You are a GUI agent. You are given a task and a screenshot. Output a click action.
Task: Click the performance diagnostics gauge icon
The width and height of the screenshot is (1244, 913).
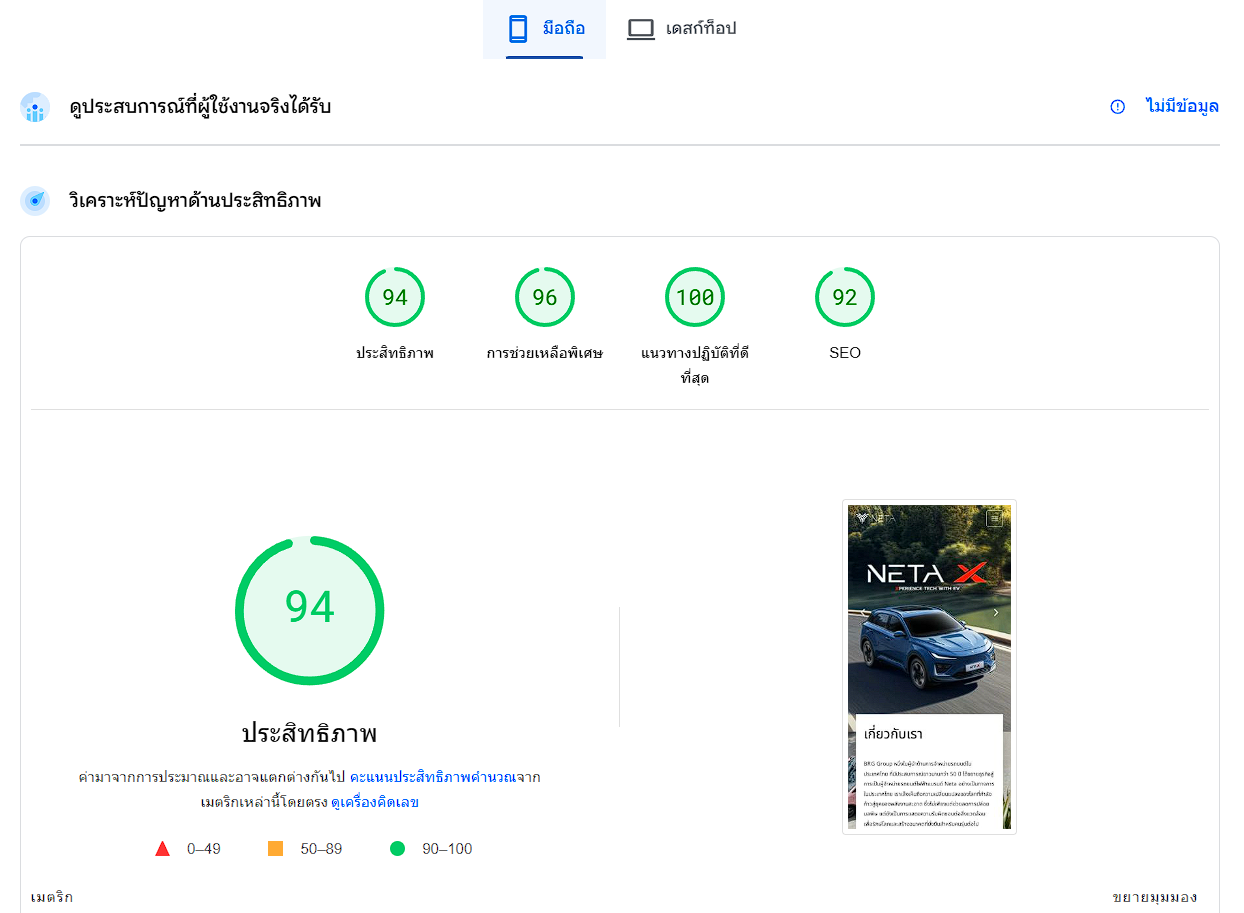pos(35,201)
